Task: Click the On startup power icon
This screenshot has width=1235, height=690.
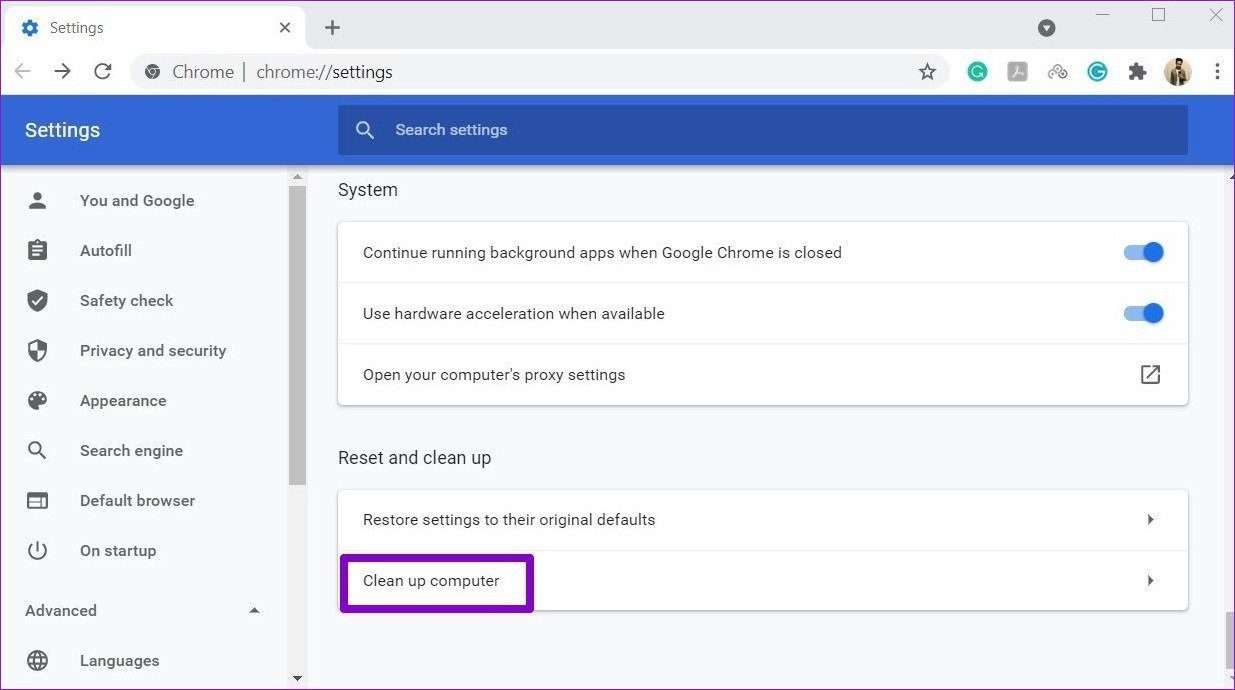Action: click(38, 550)
